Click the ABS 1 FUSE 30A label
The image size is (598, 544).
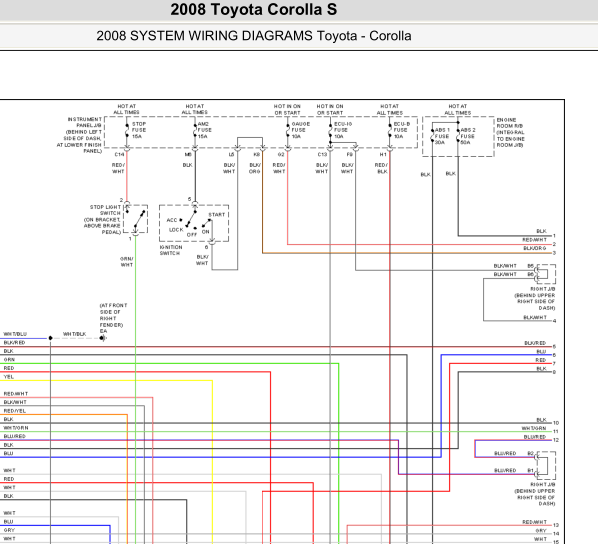[x=442, y=136]
